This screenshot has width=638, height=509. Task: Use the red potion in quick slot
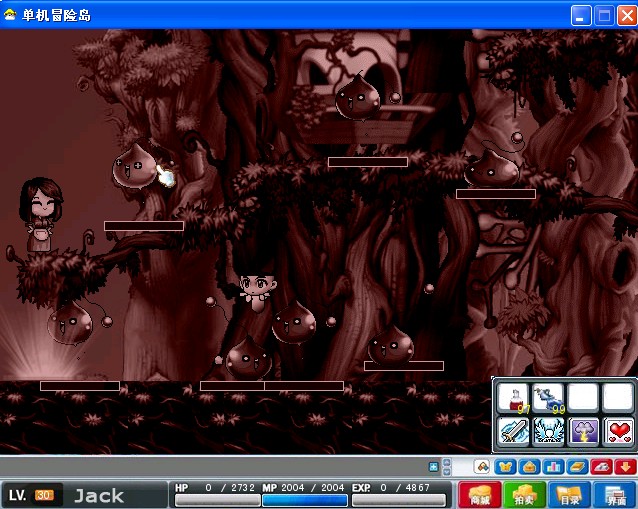(513, 397)
